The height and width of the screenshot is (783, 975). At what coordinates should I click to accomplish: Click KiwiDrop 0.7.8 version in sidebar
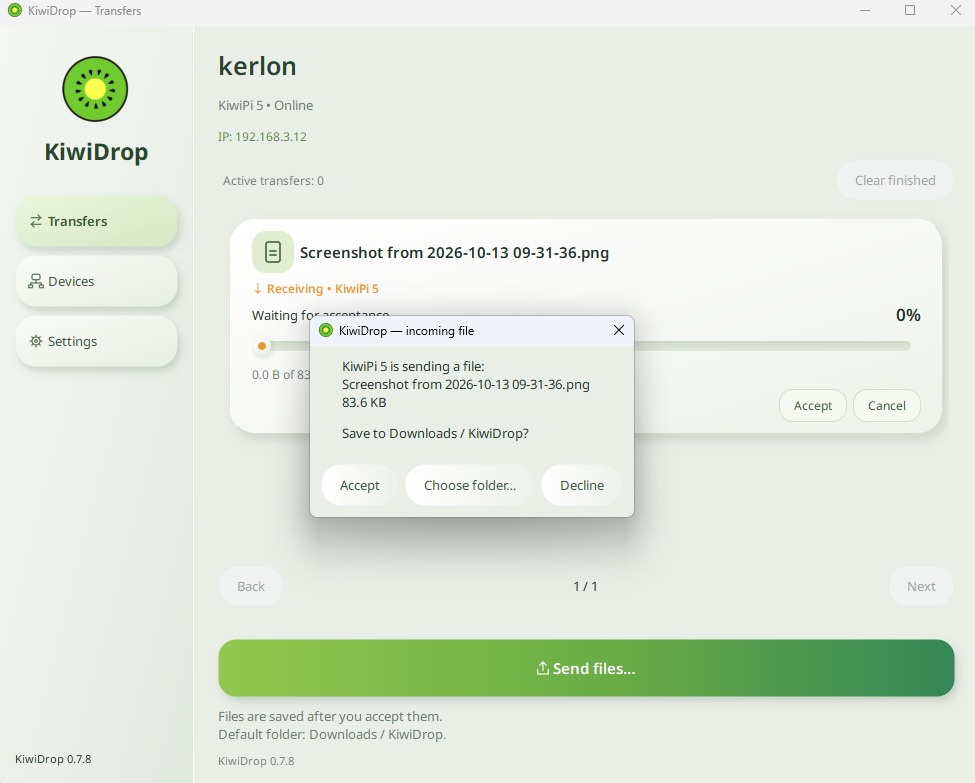(x=53, y=759)
